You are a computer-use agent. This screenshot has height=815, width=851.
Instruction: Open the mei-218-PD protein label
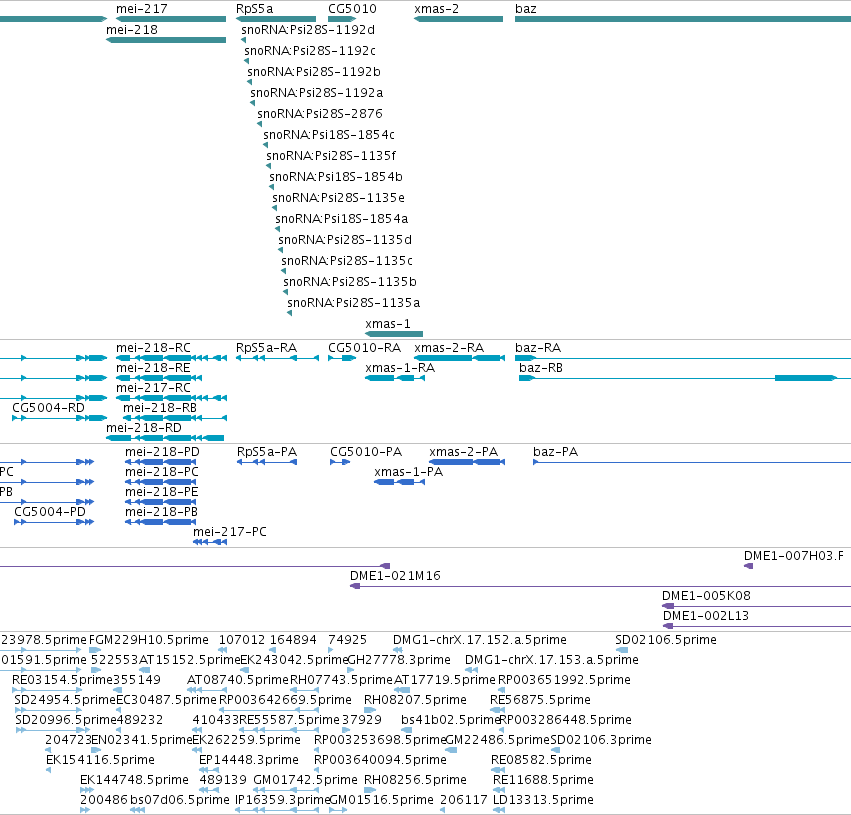click(x=162, y=452)
